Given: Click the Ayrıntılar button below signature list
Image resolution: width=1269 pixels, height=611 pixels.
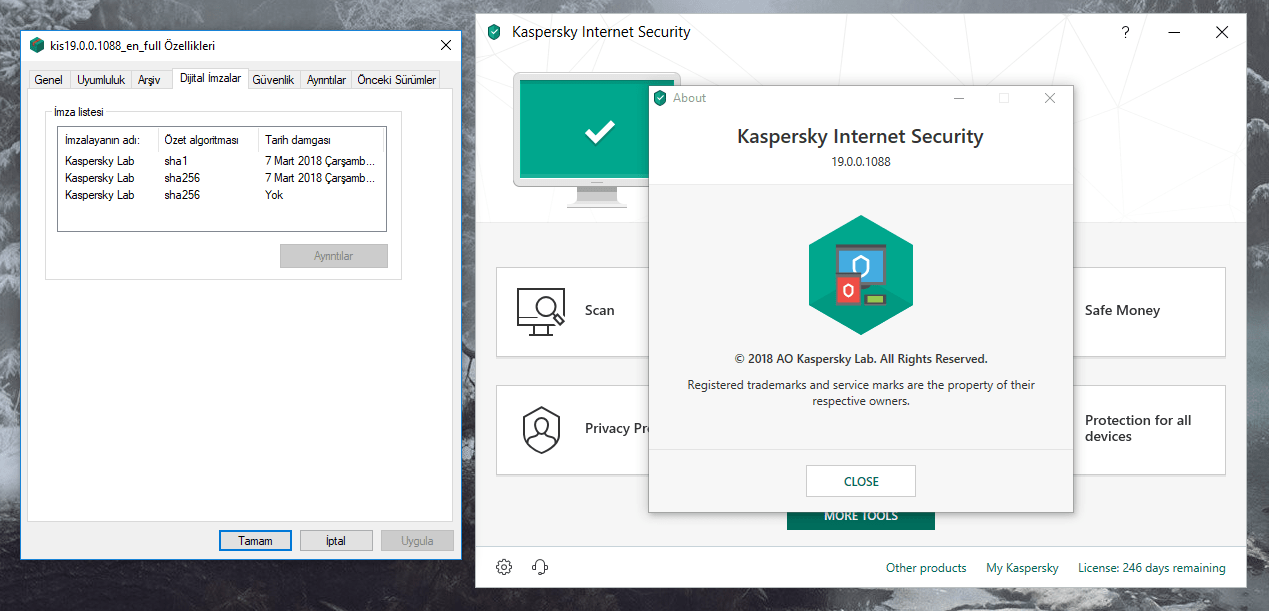Looking at the screenshot, I should click(x=334, y=256).
